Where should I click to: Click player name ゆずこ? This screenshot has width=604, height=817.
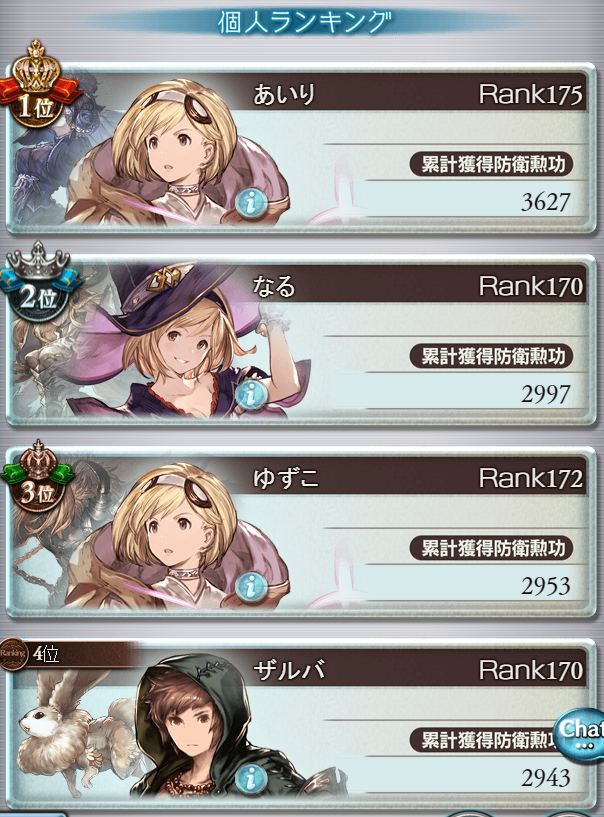(x=286, y=478)
